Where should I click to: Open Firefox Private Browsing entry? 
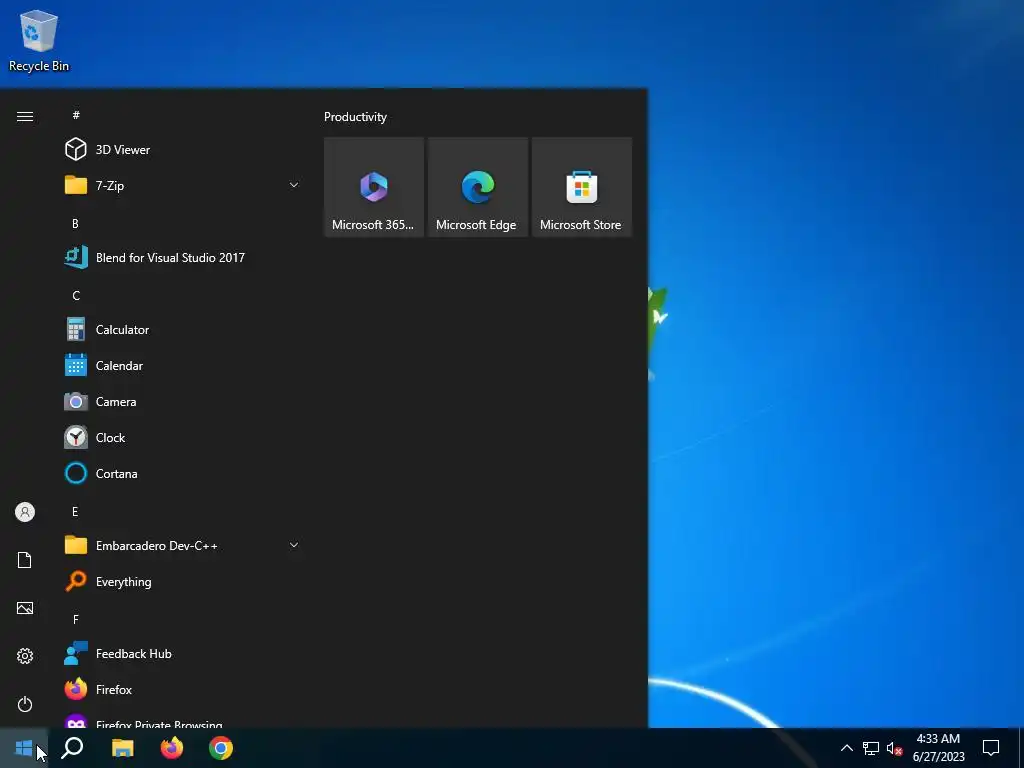coord(183,720)
